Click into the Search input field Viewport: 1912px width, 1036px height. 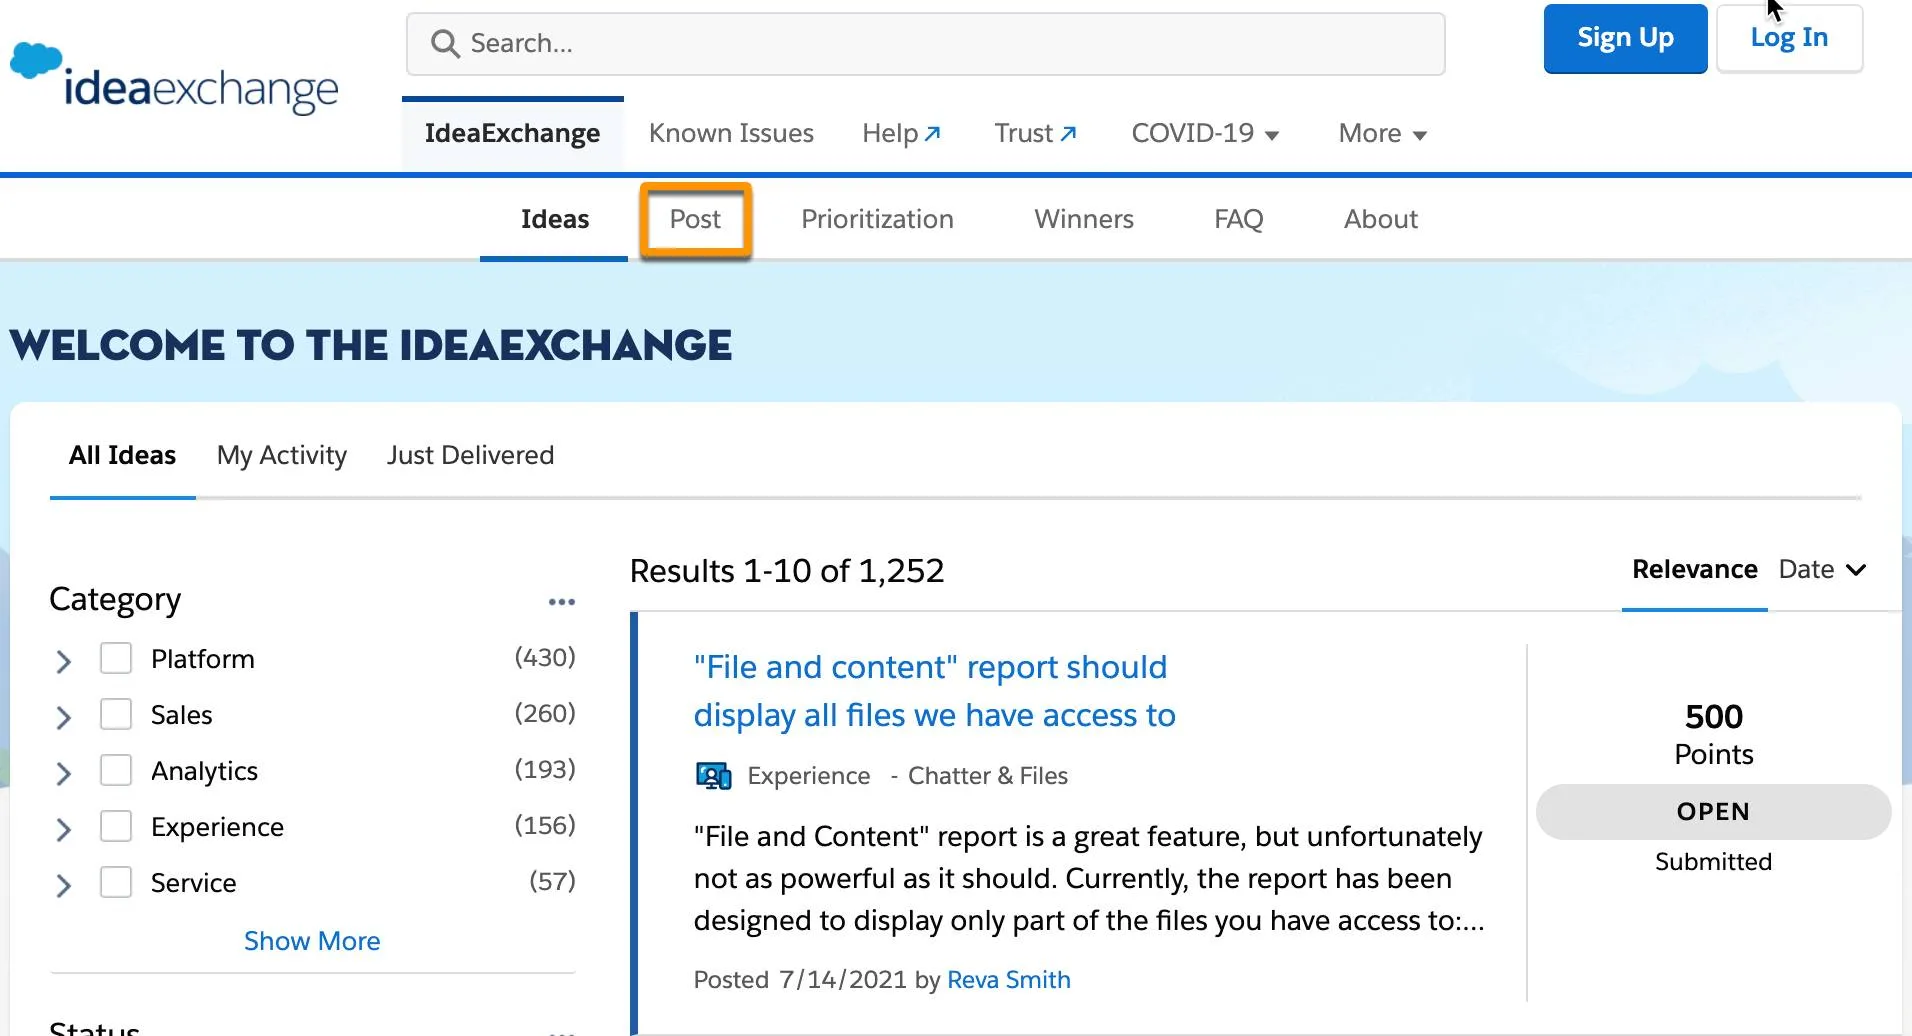click(x=925, y=44)
